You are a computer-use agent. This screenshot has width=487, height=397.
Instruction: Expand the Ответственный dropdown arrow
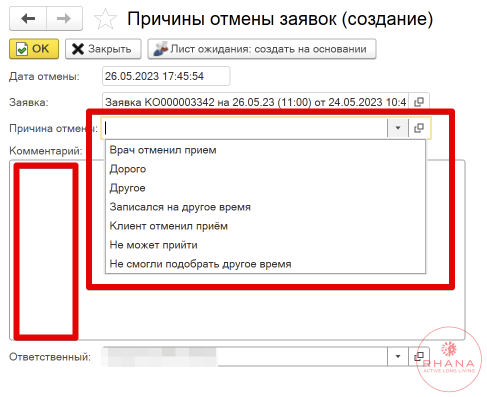coord(398,357)
